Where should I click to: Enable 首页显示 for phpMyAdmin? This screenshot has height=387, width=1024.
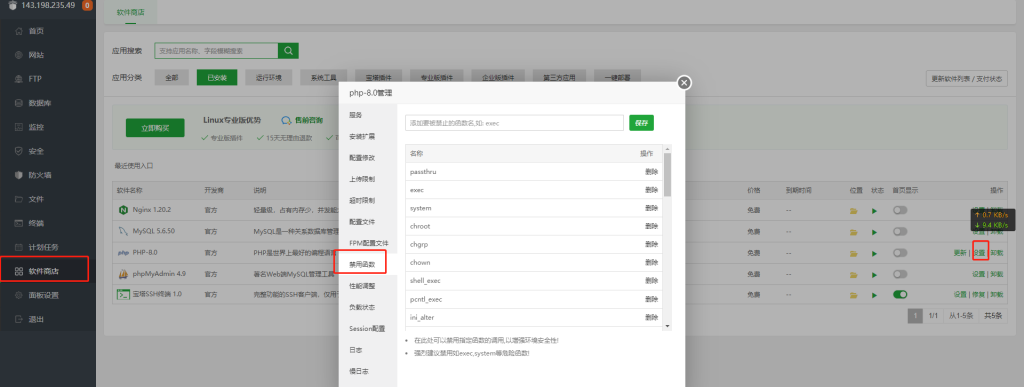pos(900,273)
